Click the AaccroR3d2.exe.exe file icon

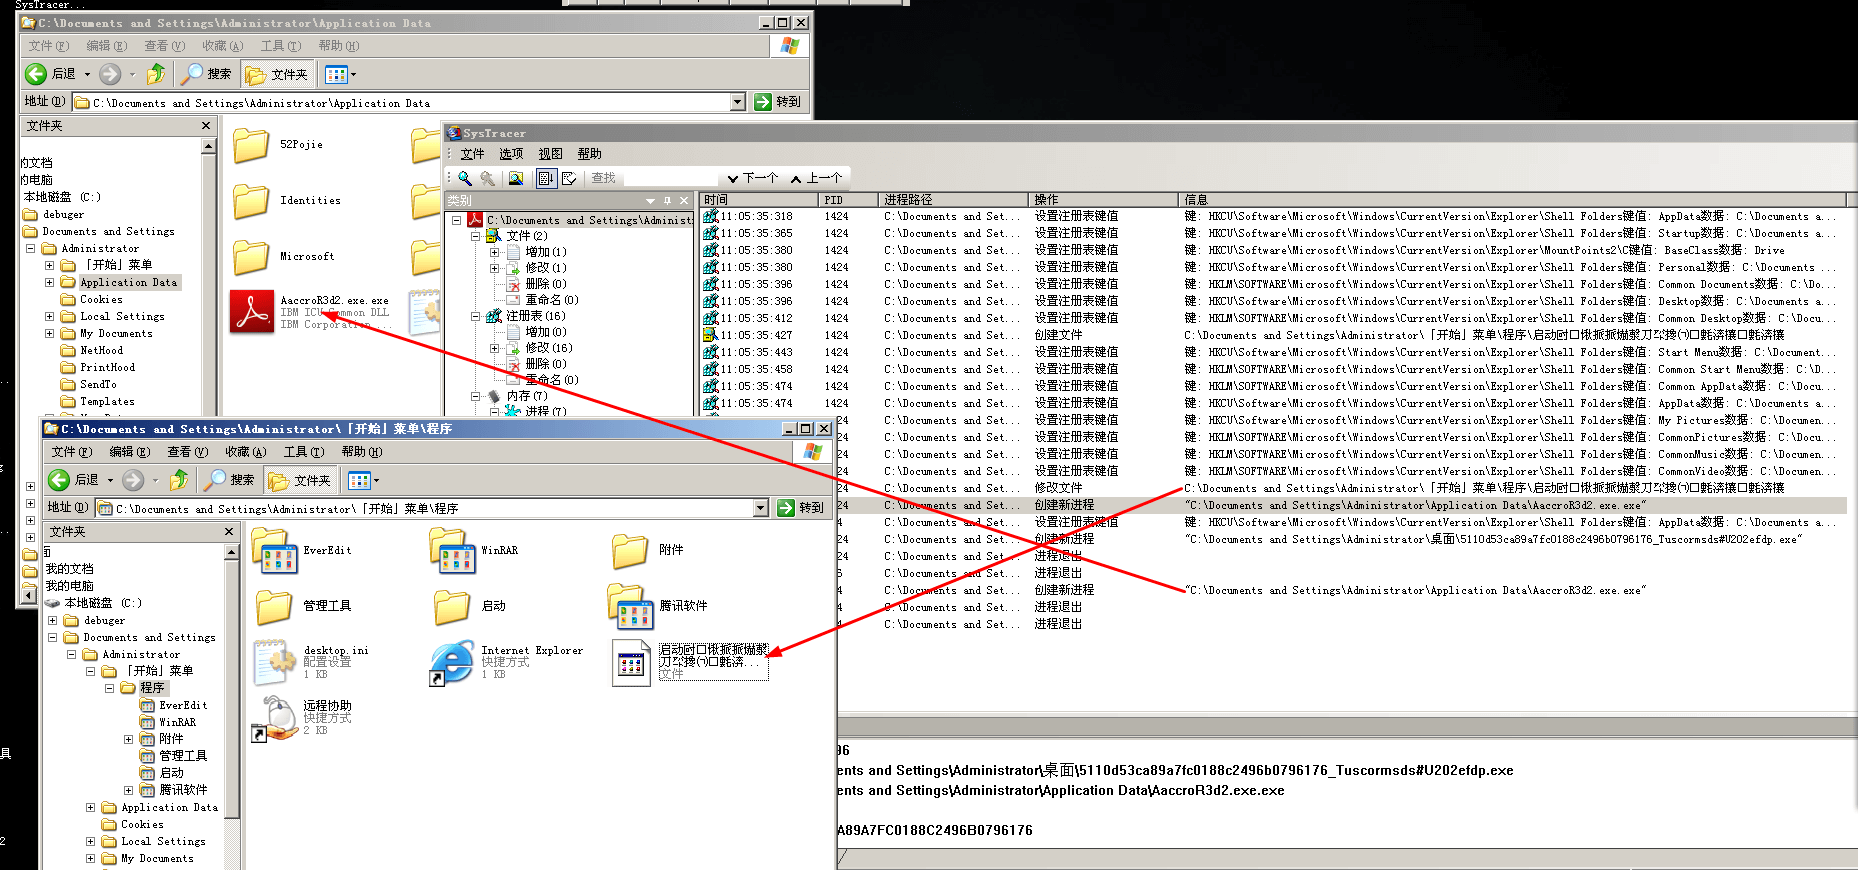(x=252, y=311)
